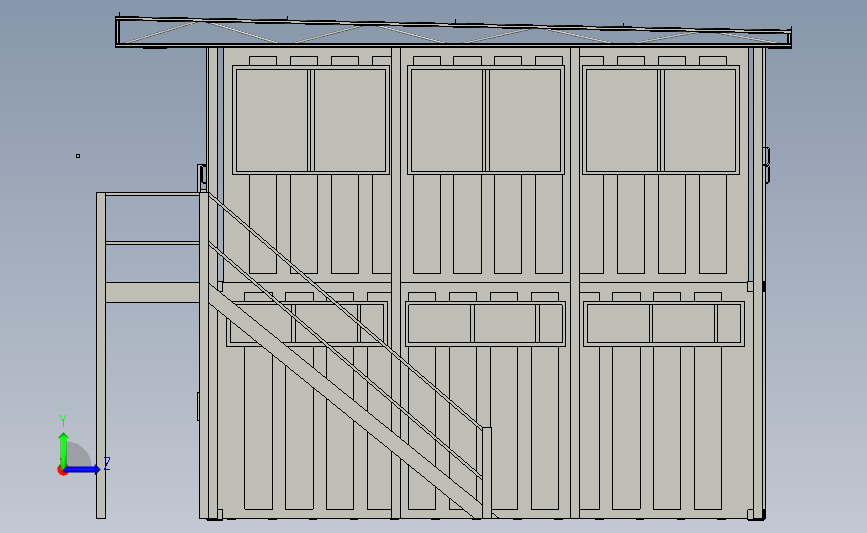The image size is (867, 533).
Task: Select the small square point marker left of building
Action: click(78, 156)
